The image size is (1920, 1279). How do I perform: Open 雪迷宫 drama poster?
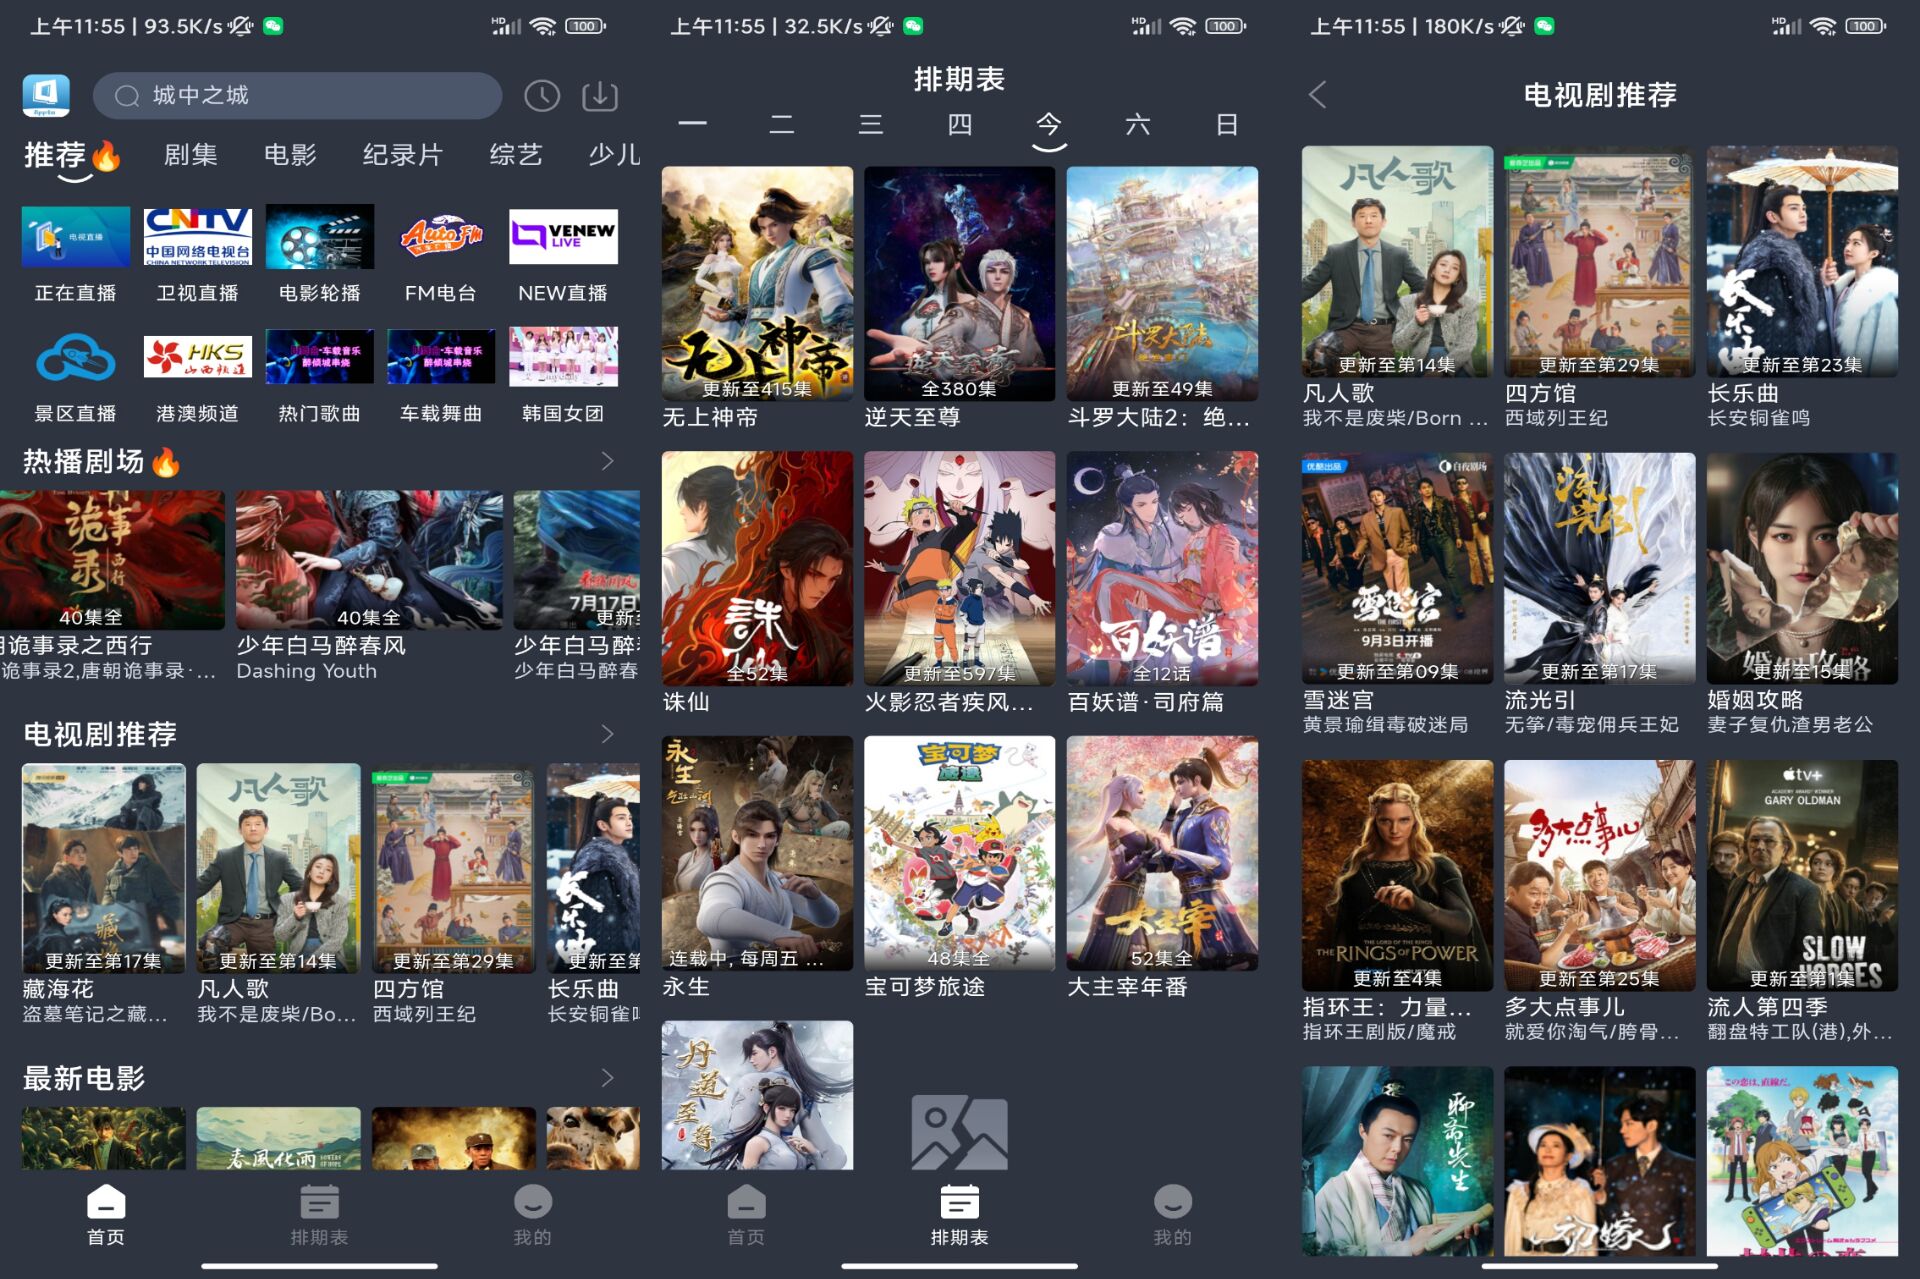point(1396,568)
